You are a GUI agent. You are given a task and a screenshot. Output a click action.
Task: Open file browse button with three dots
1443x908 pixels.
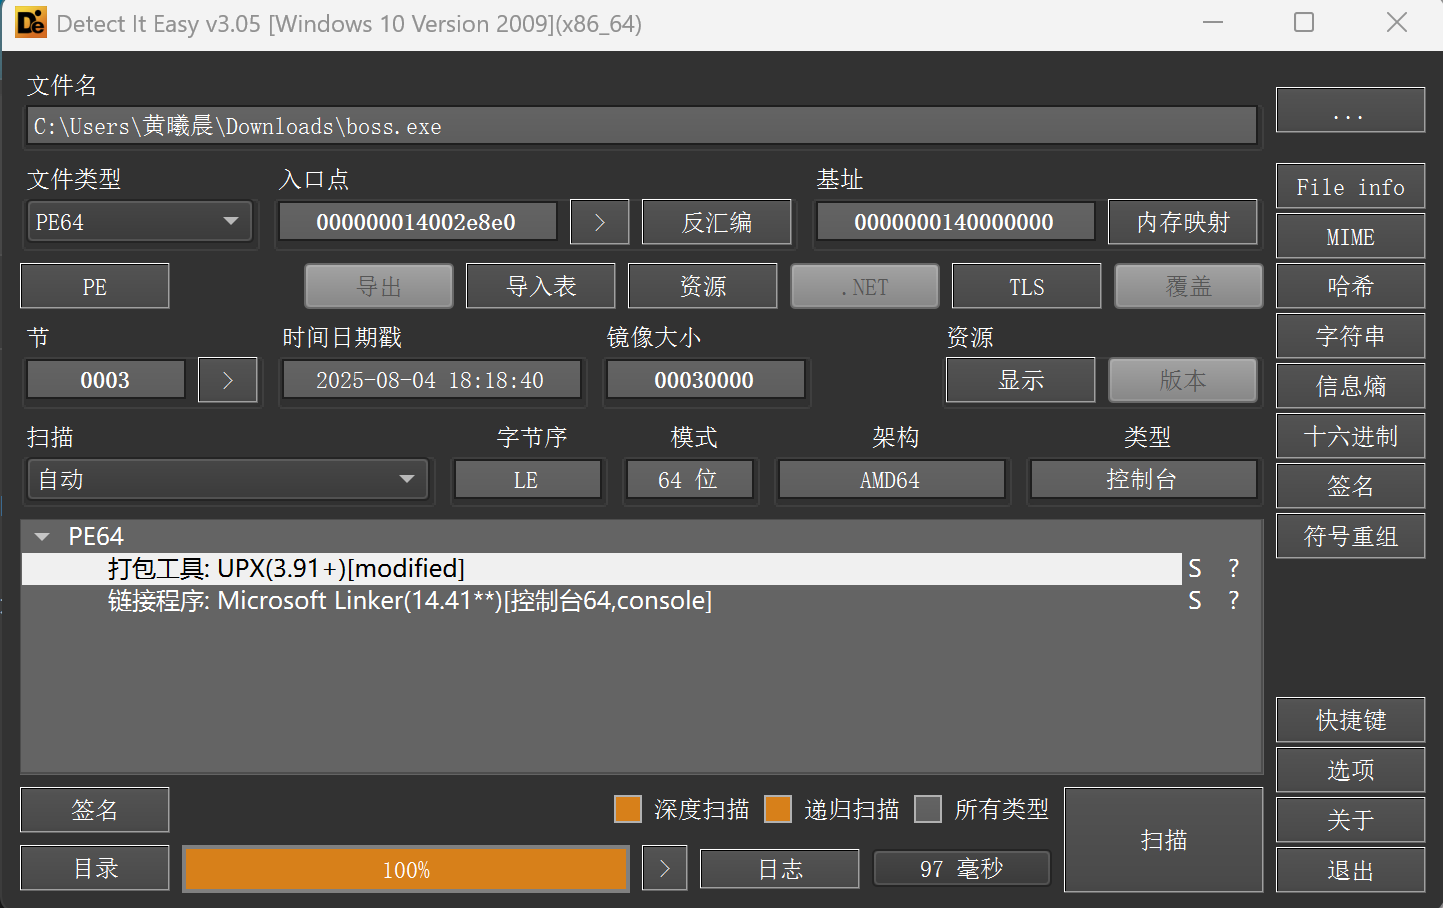pos(1350,109)
